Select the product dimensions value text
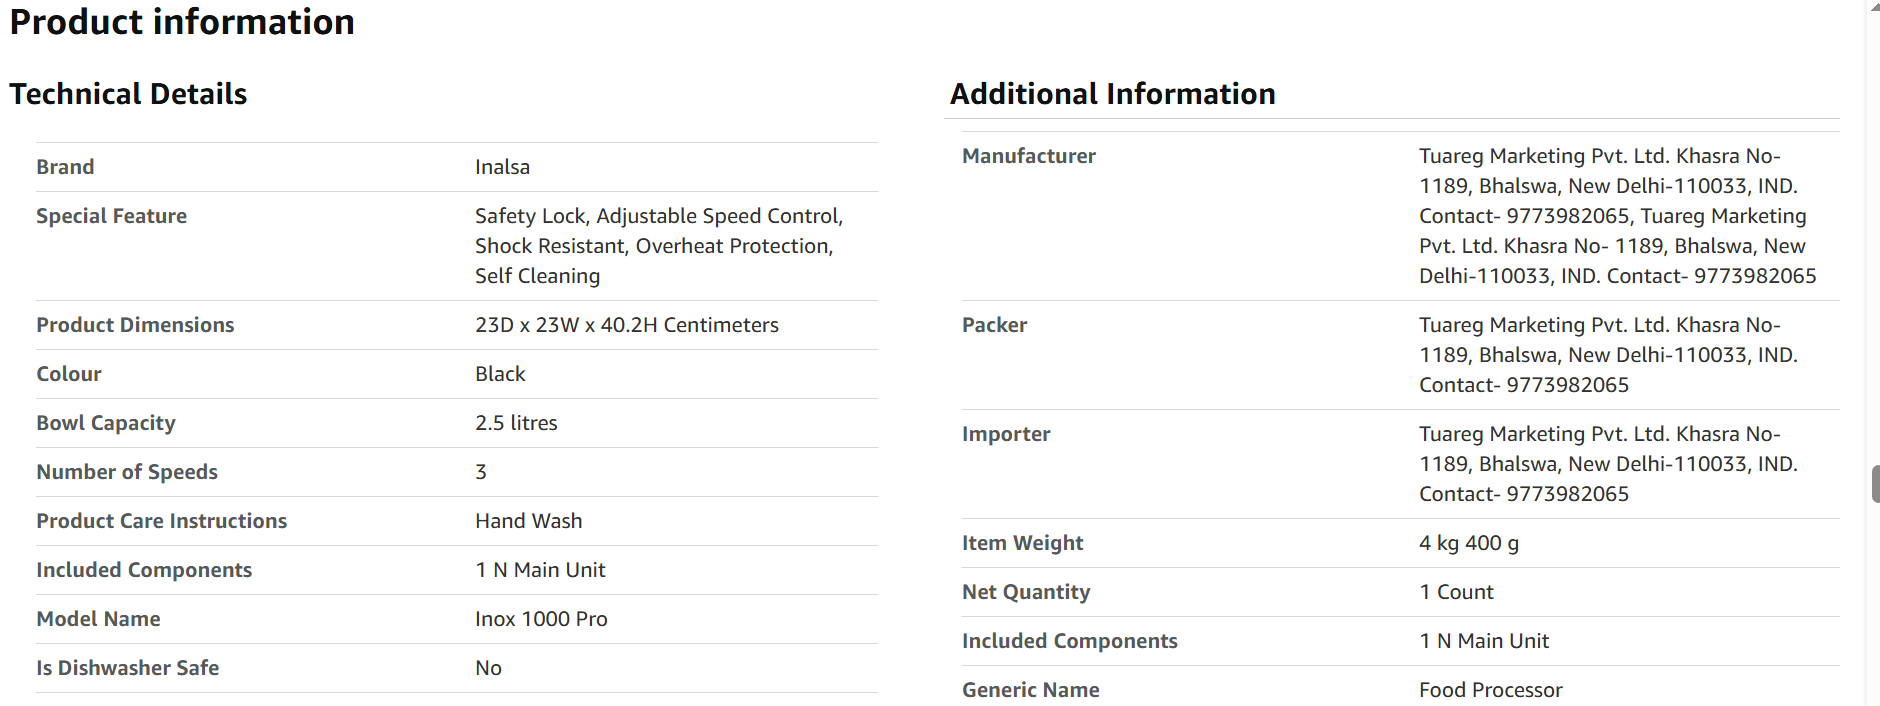The height and width of the screenshot is (706, 1880). 626,325
